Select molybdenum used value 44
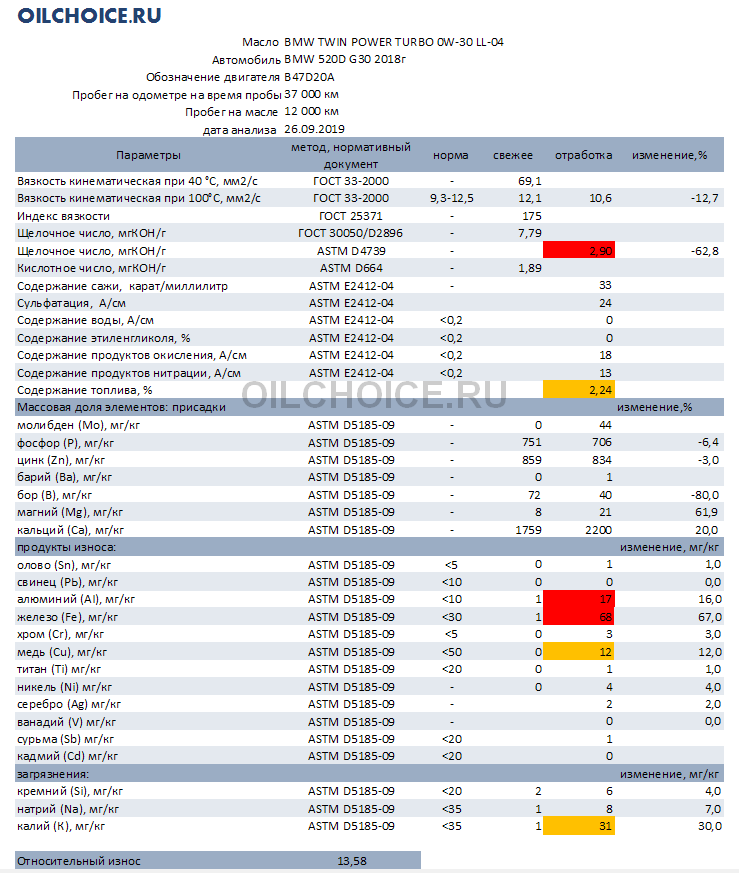Screen dimensions: 739x873 [x=605, y=425]
